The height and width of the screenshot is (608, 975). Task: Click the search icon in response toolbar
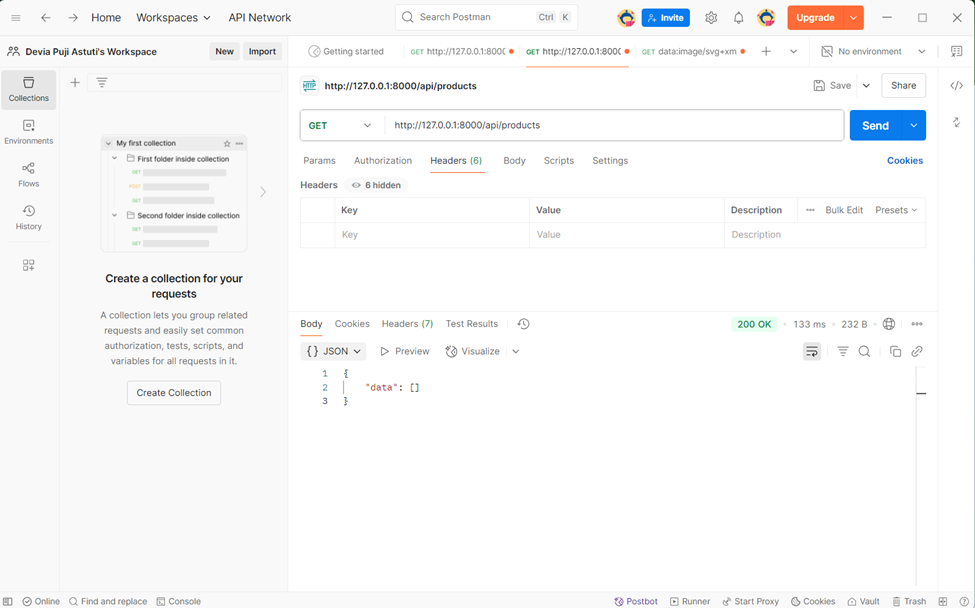point(864,352)
